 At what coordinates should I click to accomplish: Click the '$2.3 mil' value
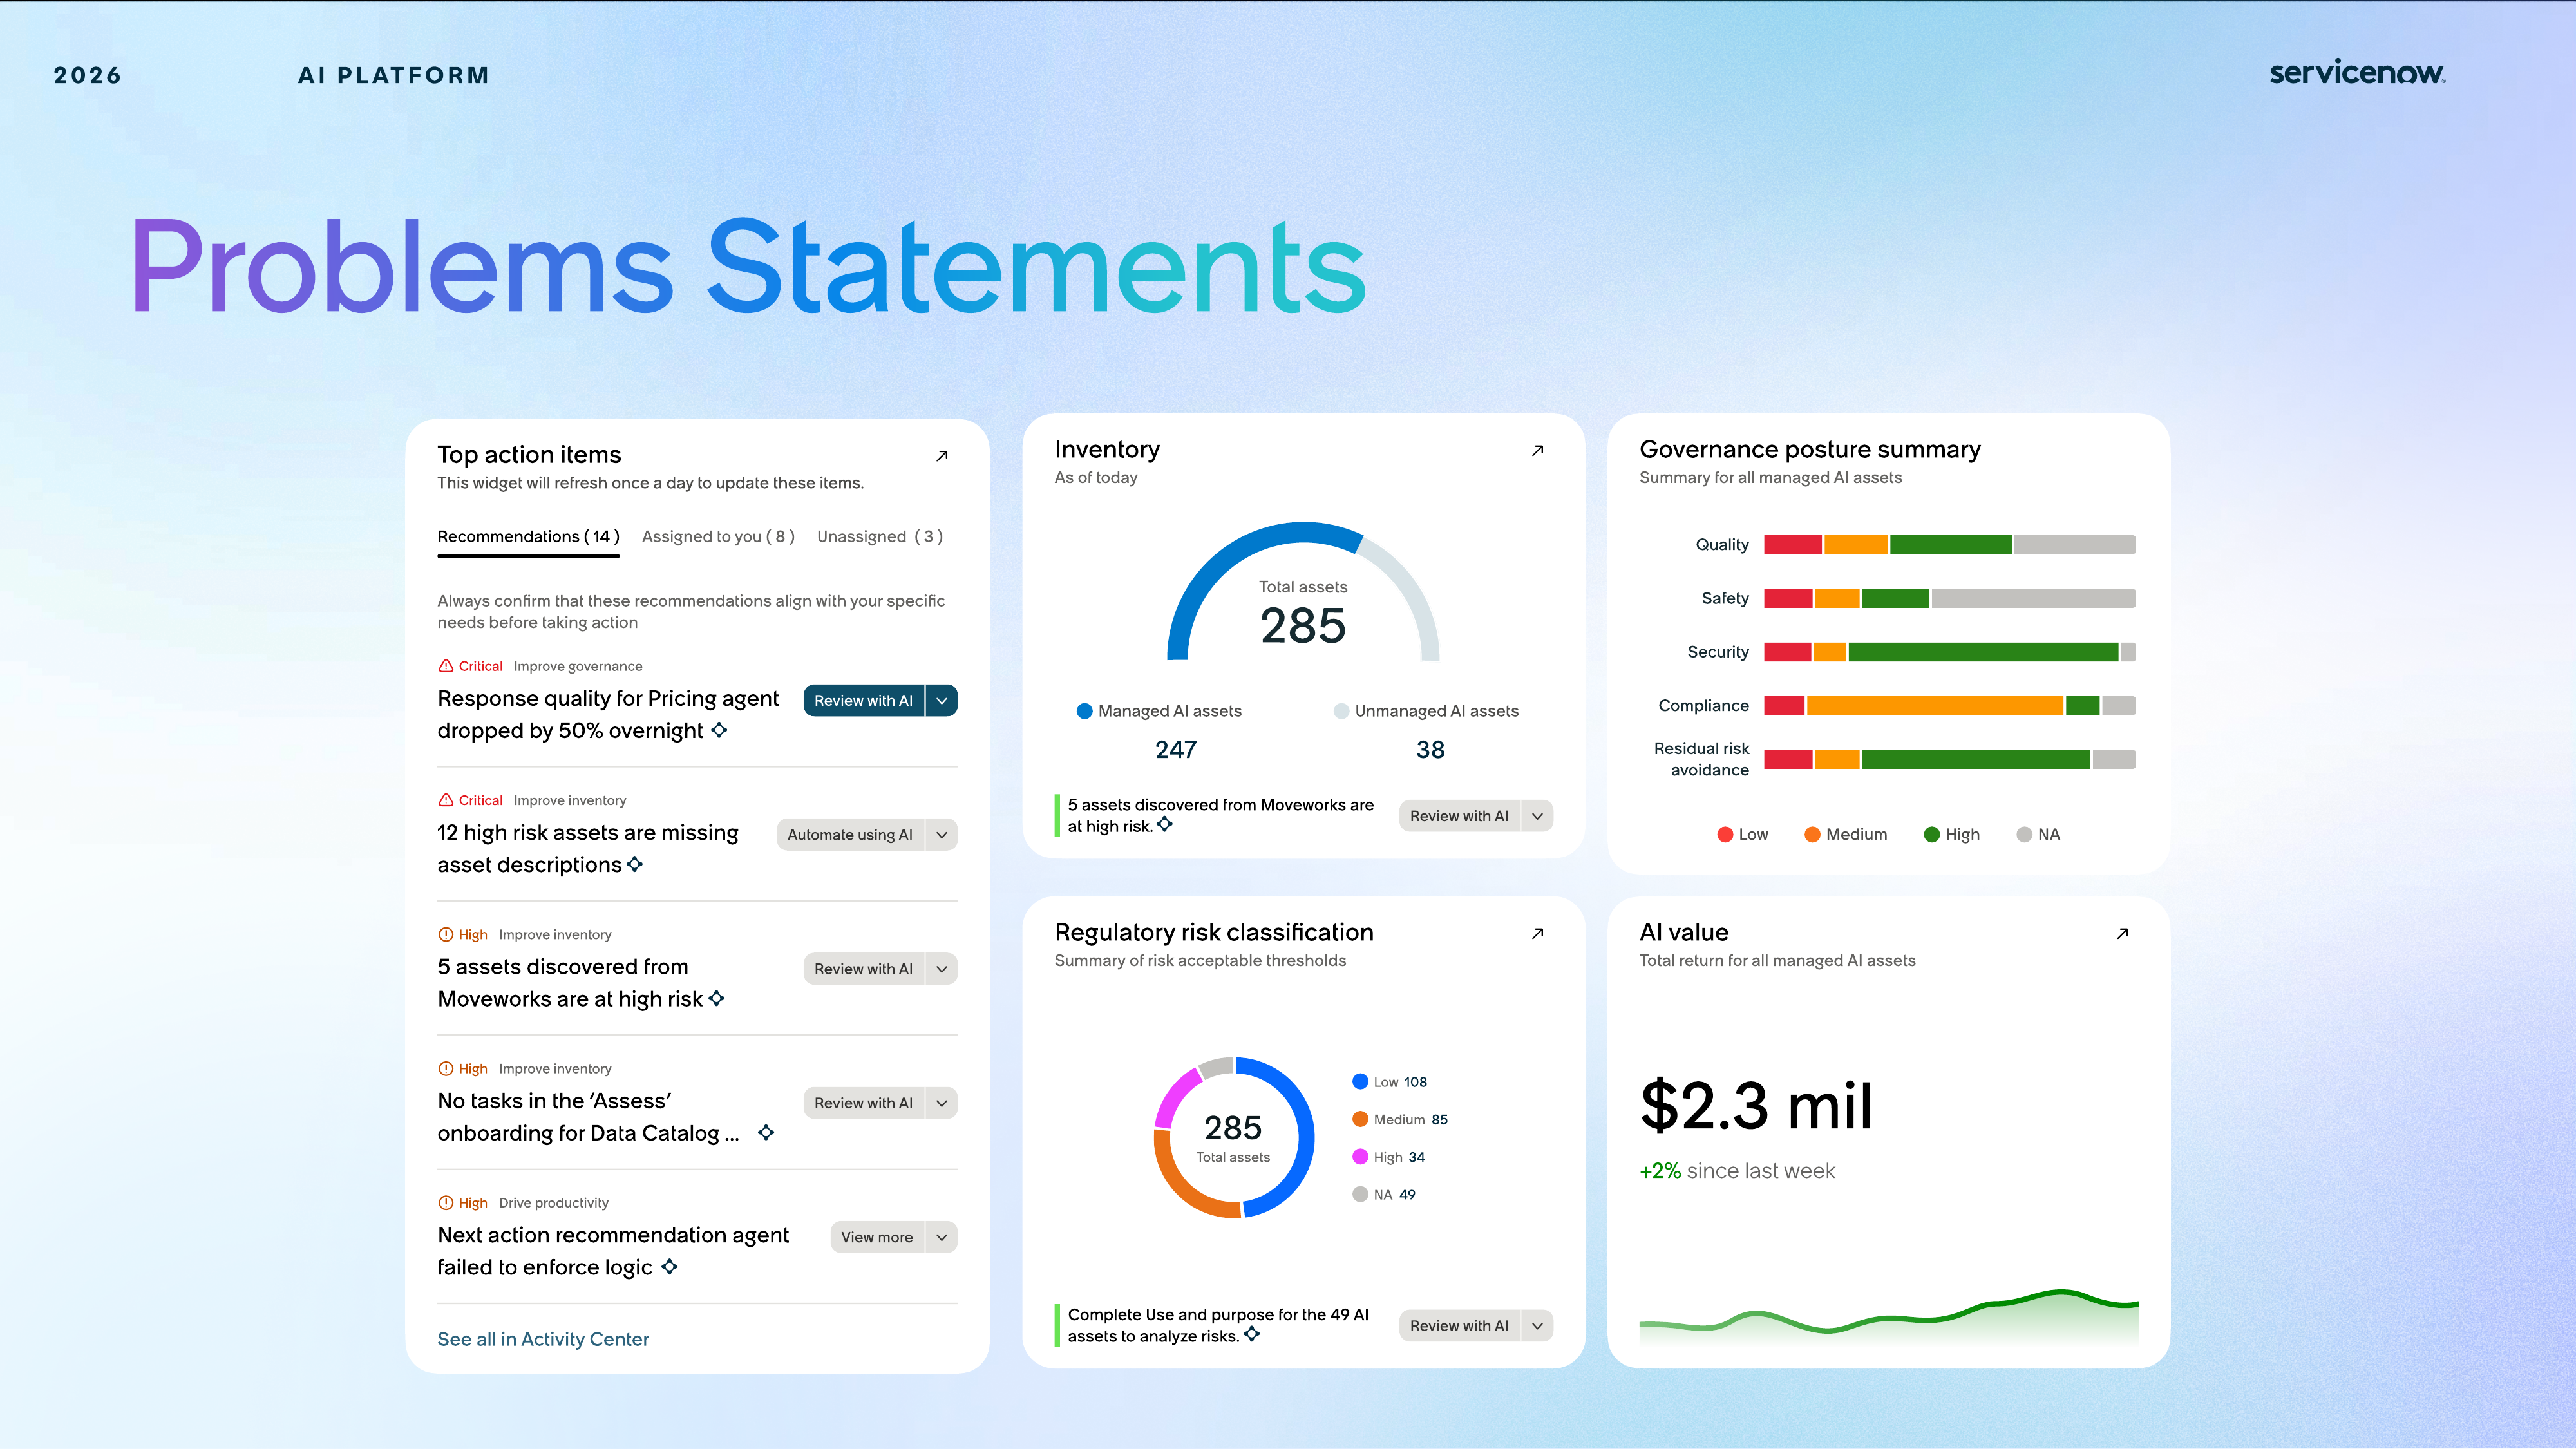pyautogui.click(x=1756, y=1106)
